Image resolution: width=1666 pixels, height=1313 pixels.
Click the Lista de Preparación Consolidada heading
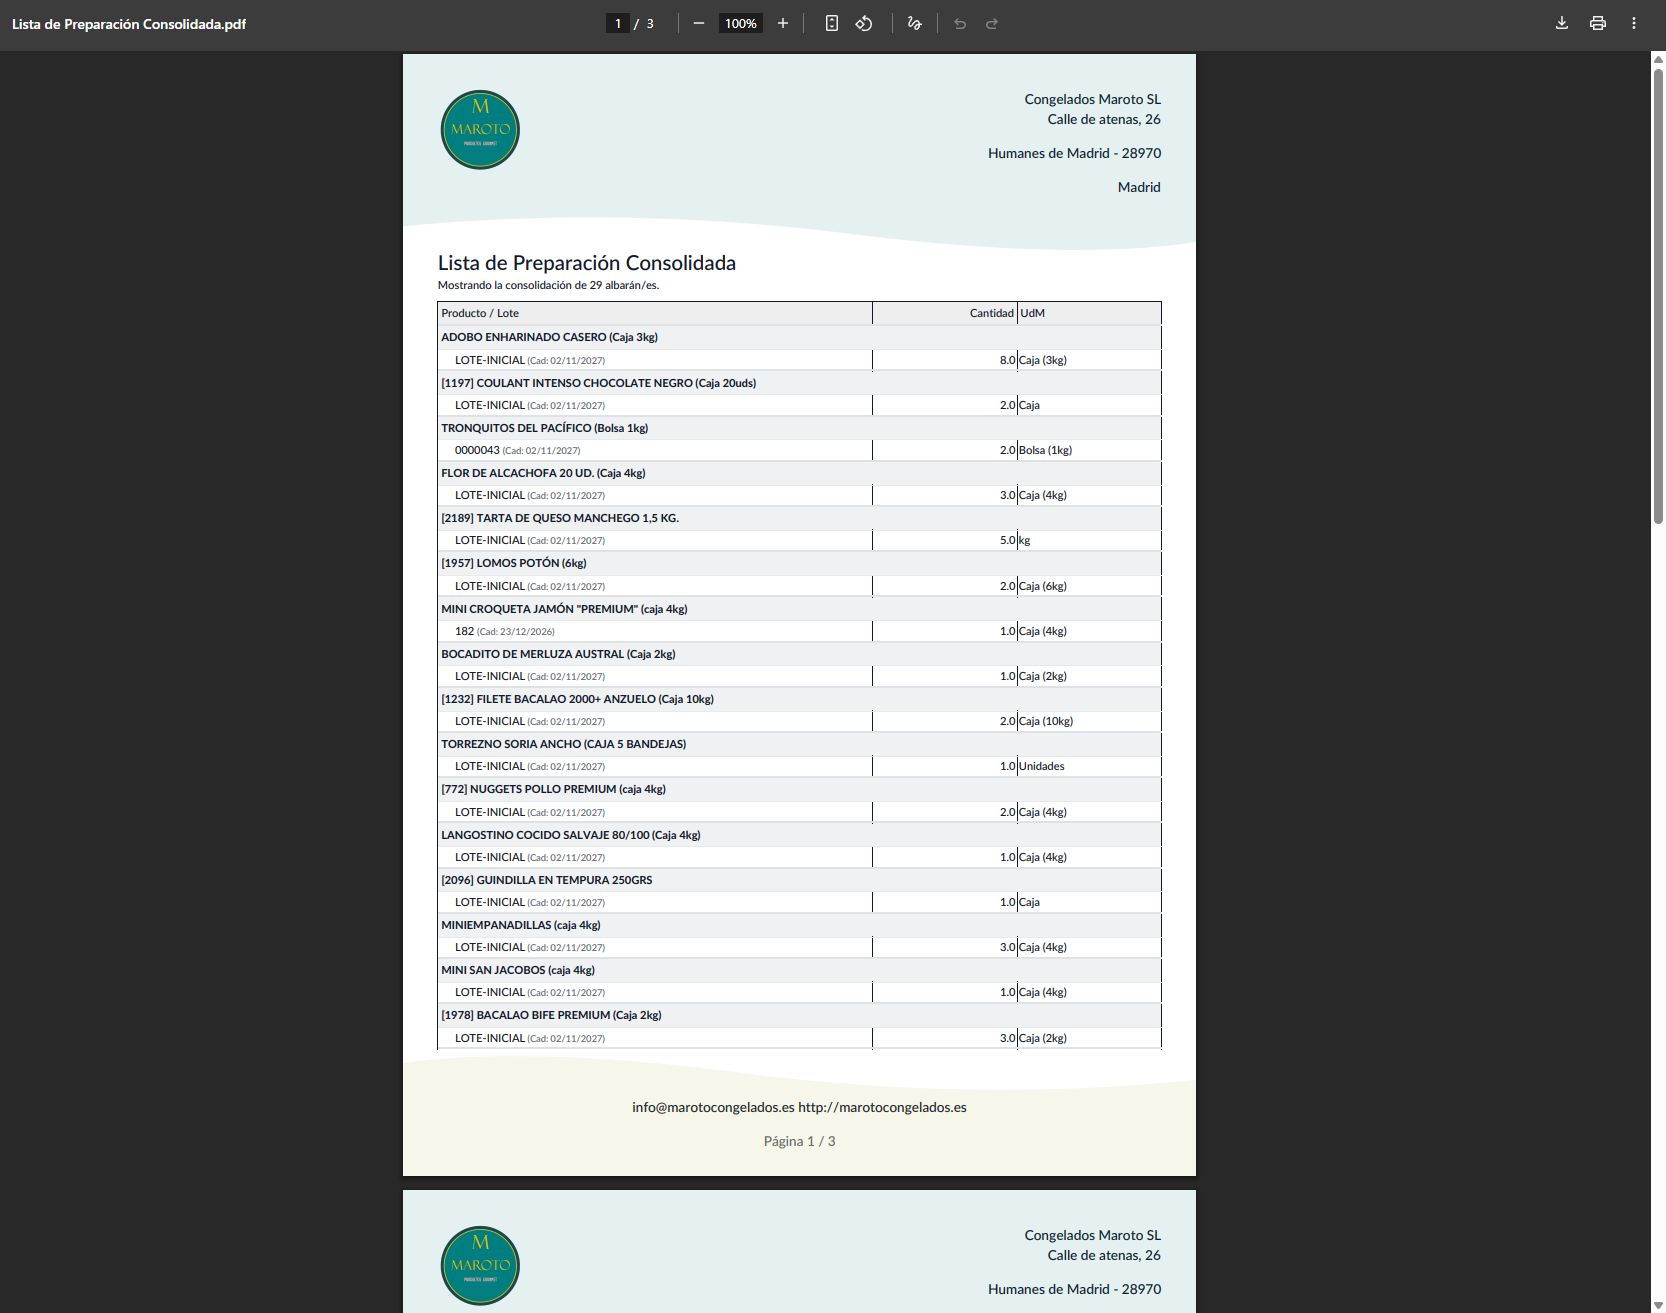587,263
